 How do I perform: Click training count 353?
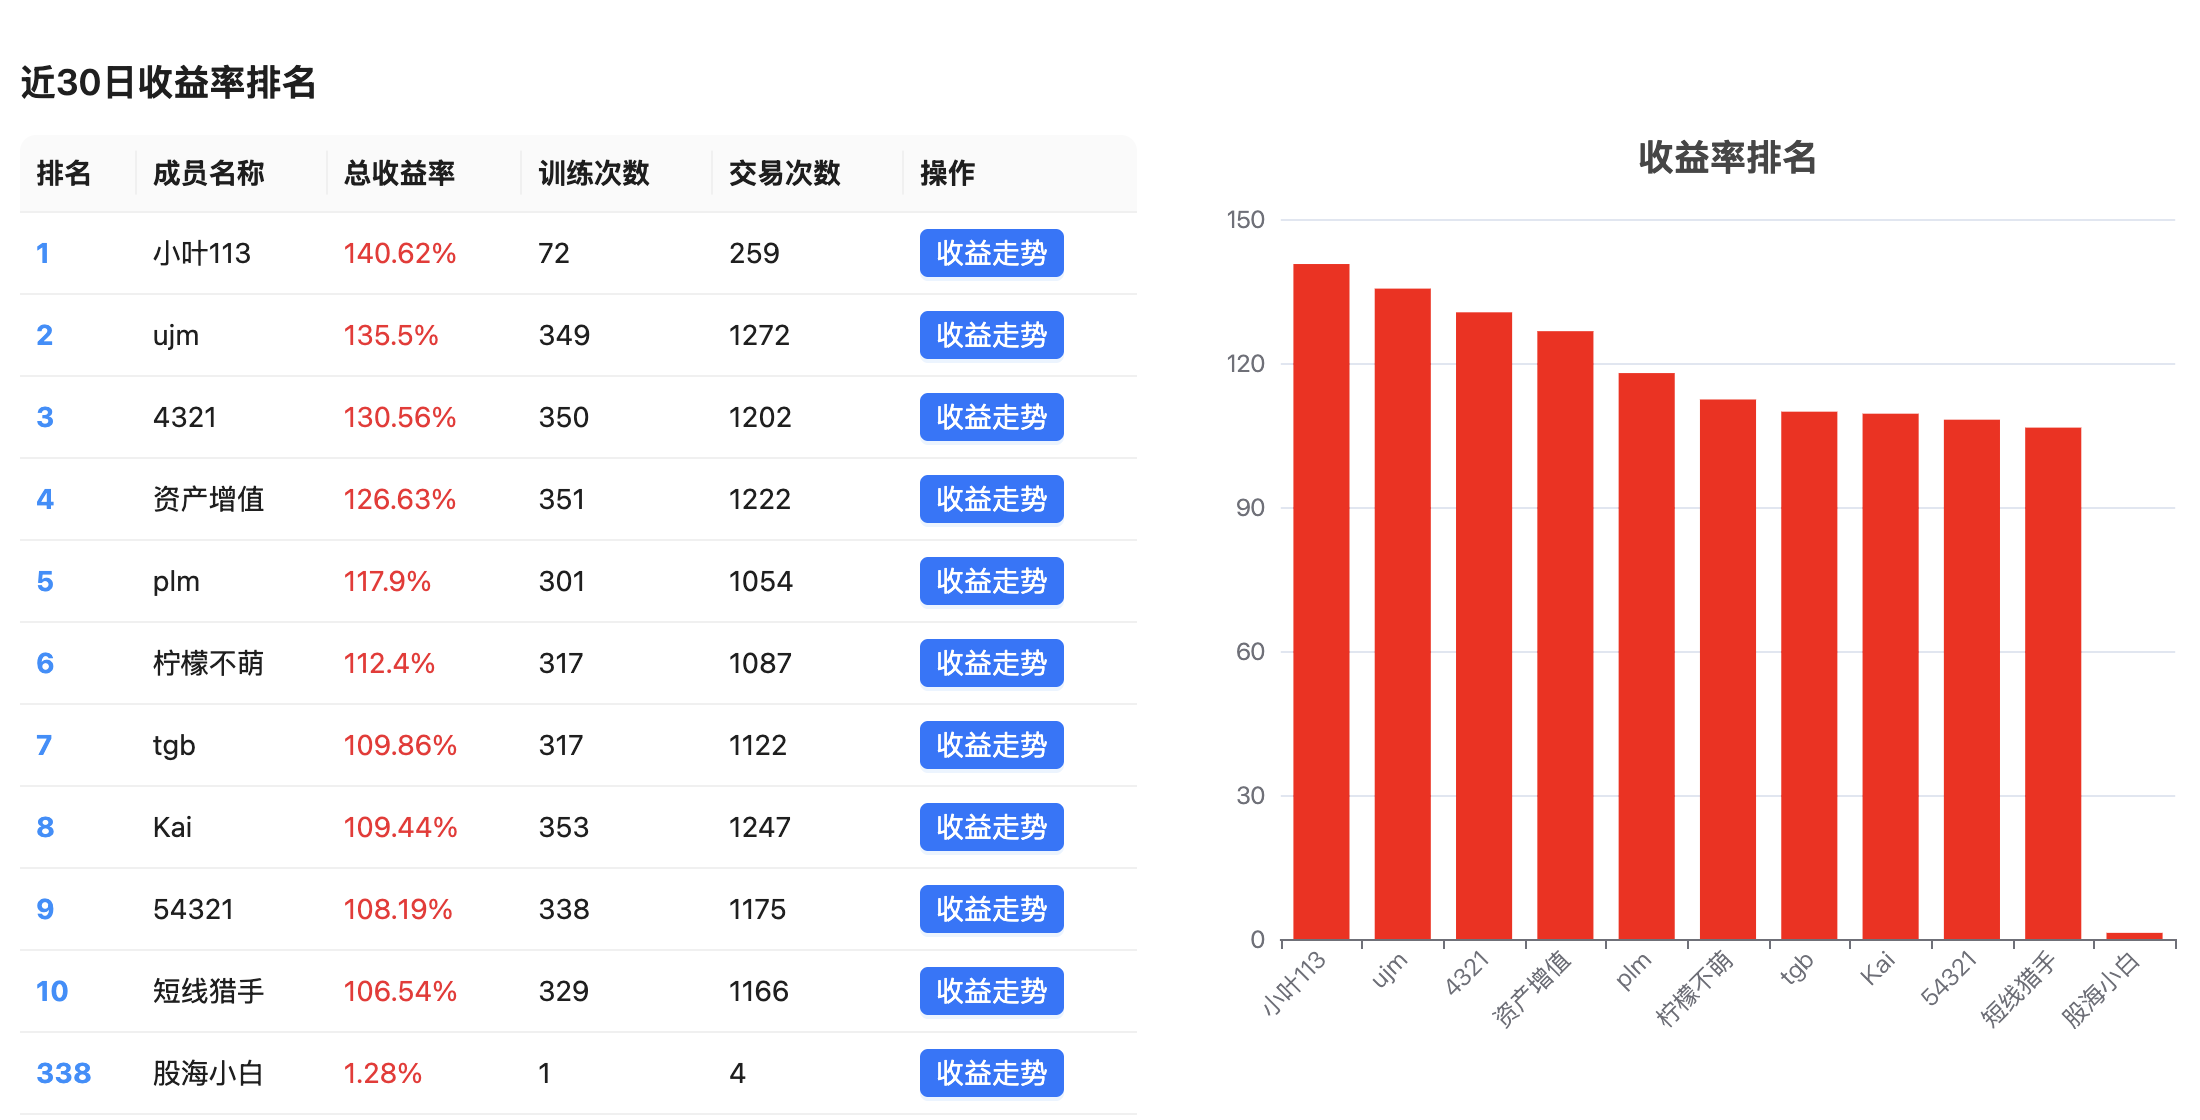point(564,827)
